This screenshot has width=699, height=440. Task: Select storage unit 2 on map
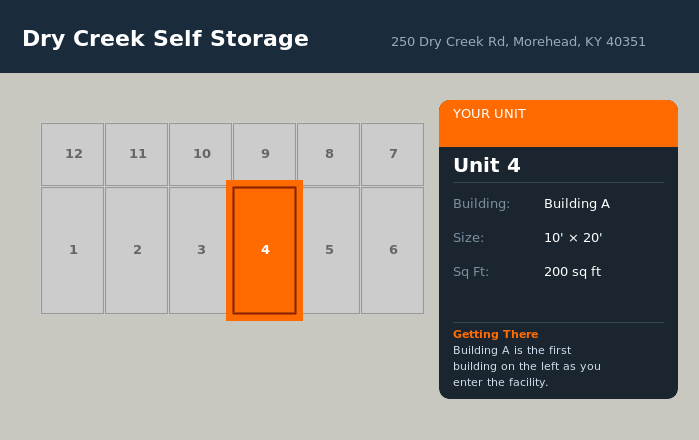[136, 250]
